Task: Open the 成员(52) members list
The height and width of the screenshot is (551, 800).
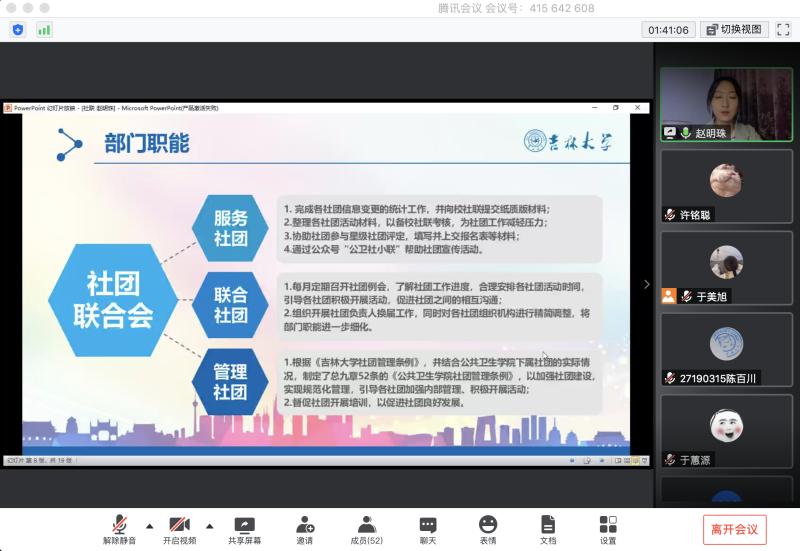Action: tap(367, 530)
